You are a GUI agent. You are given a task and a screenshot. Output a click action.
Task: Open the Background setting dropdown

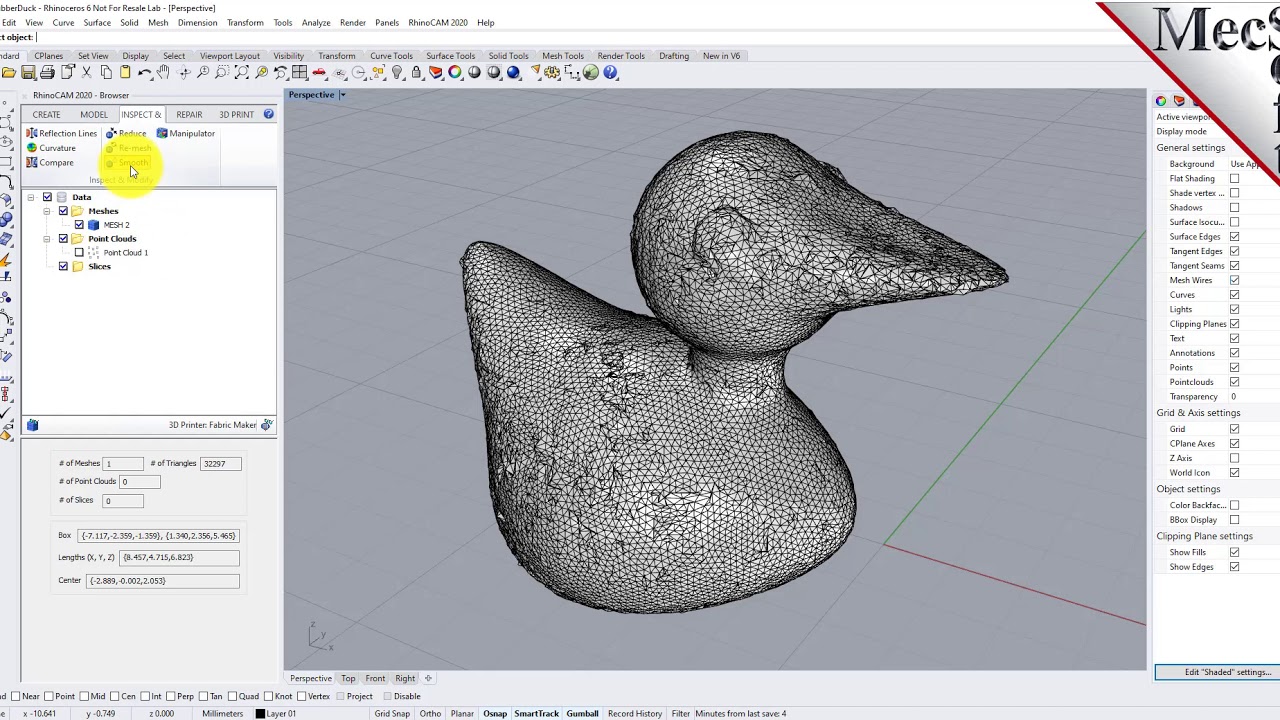click(1253, 164)
